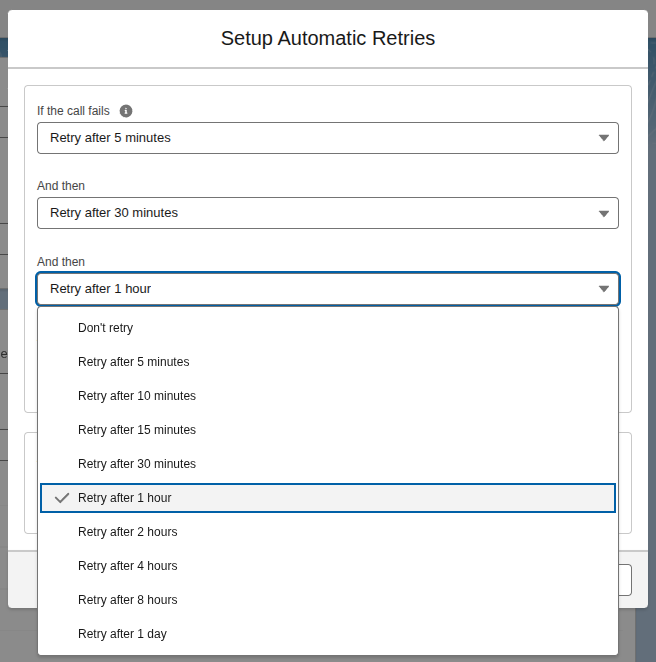Click the 'And then' label above the 1 hour field

click(61, 262)
